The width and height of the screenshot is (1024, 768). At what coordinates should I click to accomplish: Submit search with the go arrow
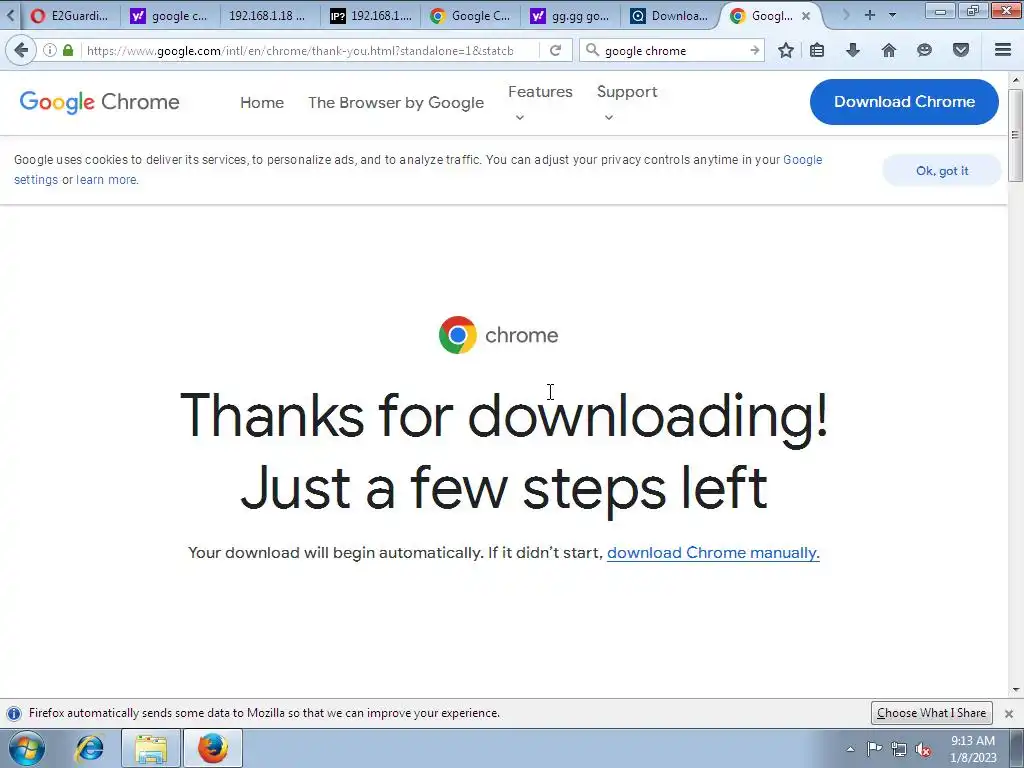[x=755, y=50]
